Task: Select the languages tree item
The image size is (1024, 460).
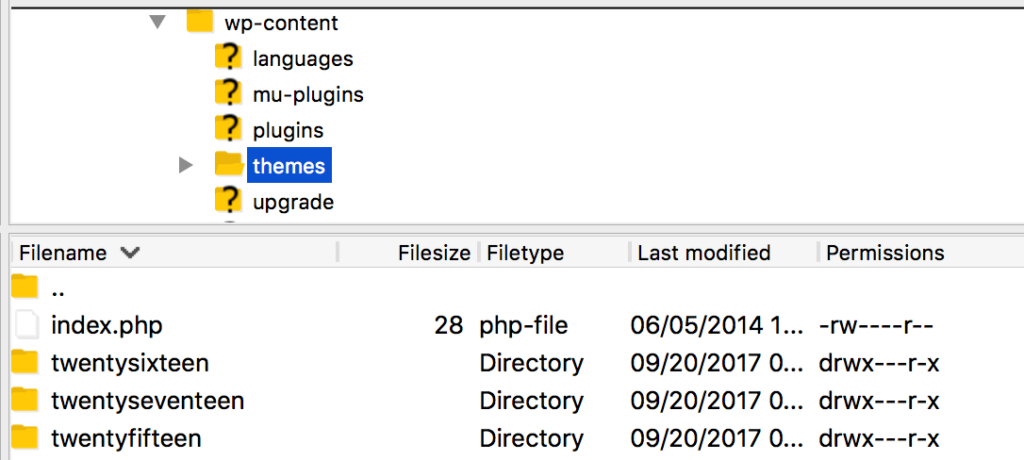Action: click(302, 59)
